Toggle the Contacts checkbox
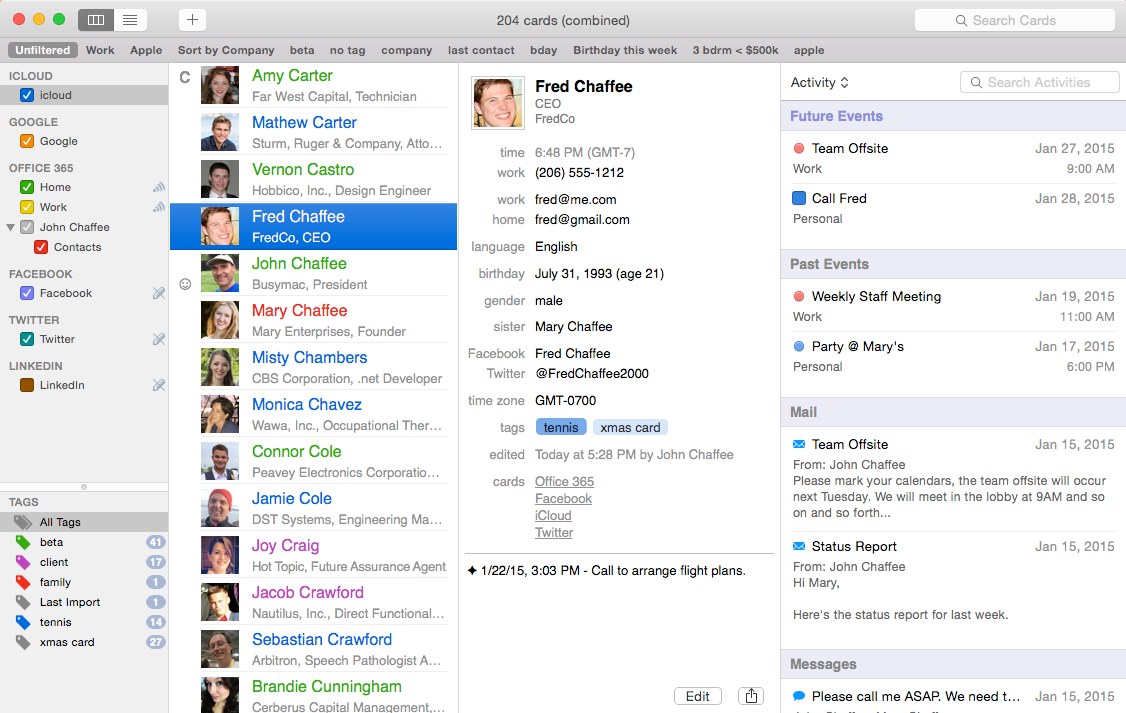 (41, 247)
